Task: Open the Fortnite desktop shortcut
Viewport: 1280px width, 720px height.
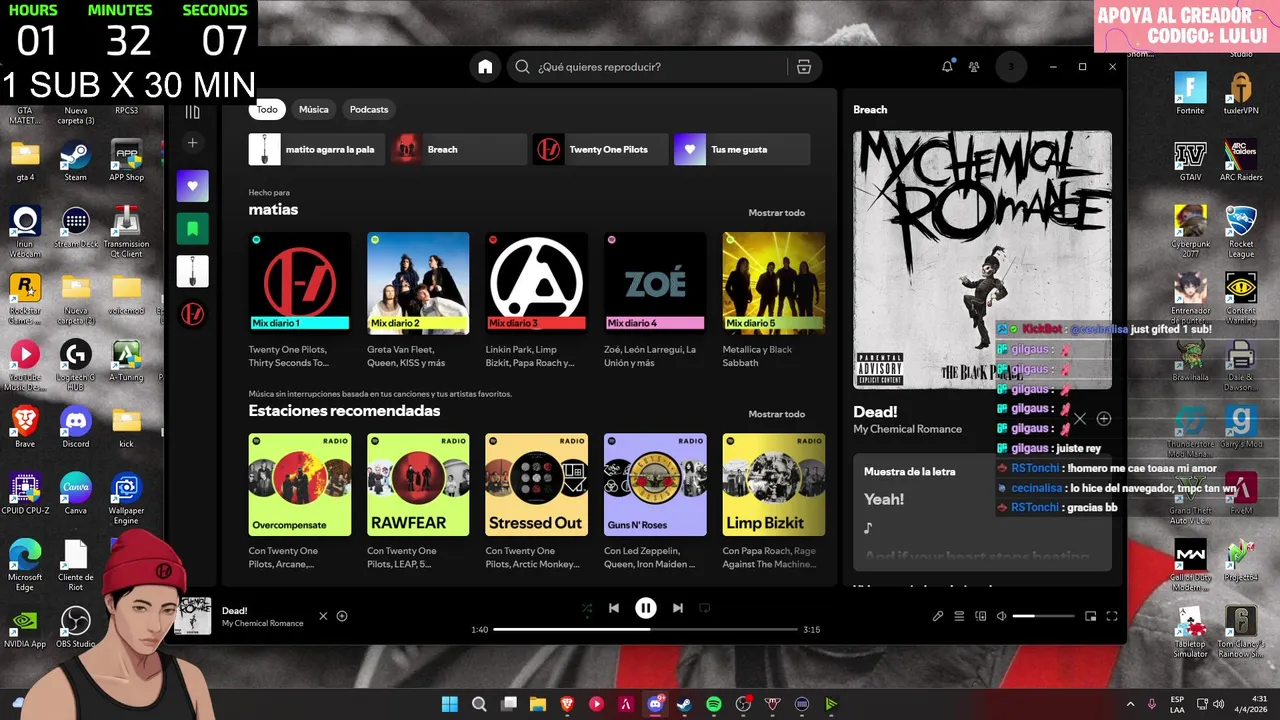Action: point(1190,94)
